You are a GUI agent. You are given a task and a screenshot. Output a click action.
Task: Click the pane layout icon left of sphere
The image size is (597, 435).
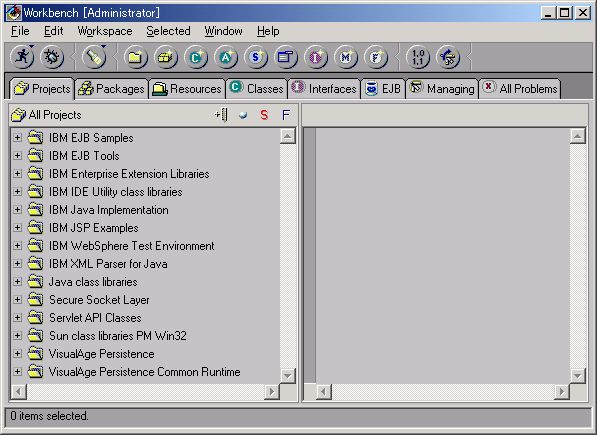tap(221, 115)
